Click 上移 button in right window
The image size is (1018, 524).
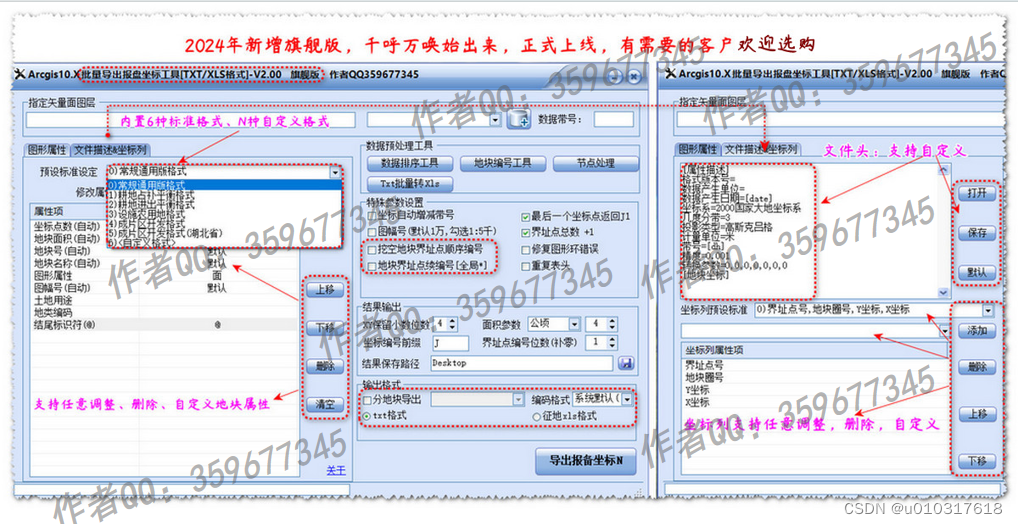[977, 414]
